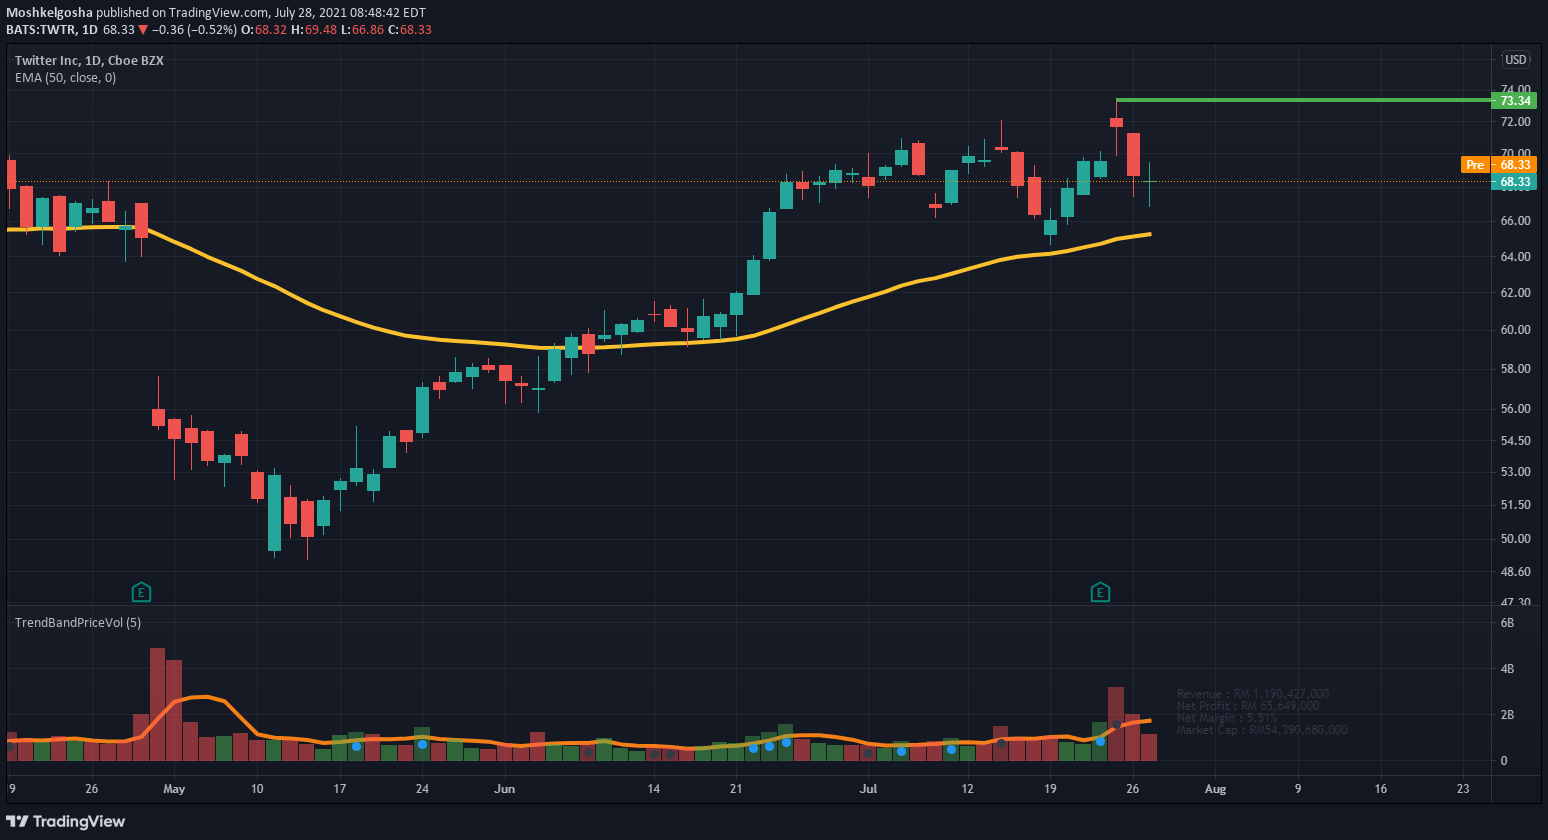Viewport: 1548px width, 840px height.
Task: Click the 2B volume axis label
Action: (x=1508, y=715)
